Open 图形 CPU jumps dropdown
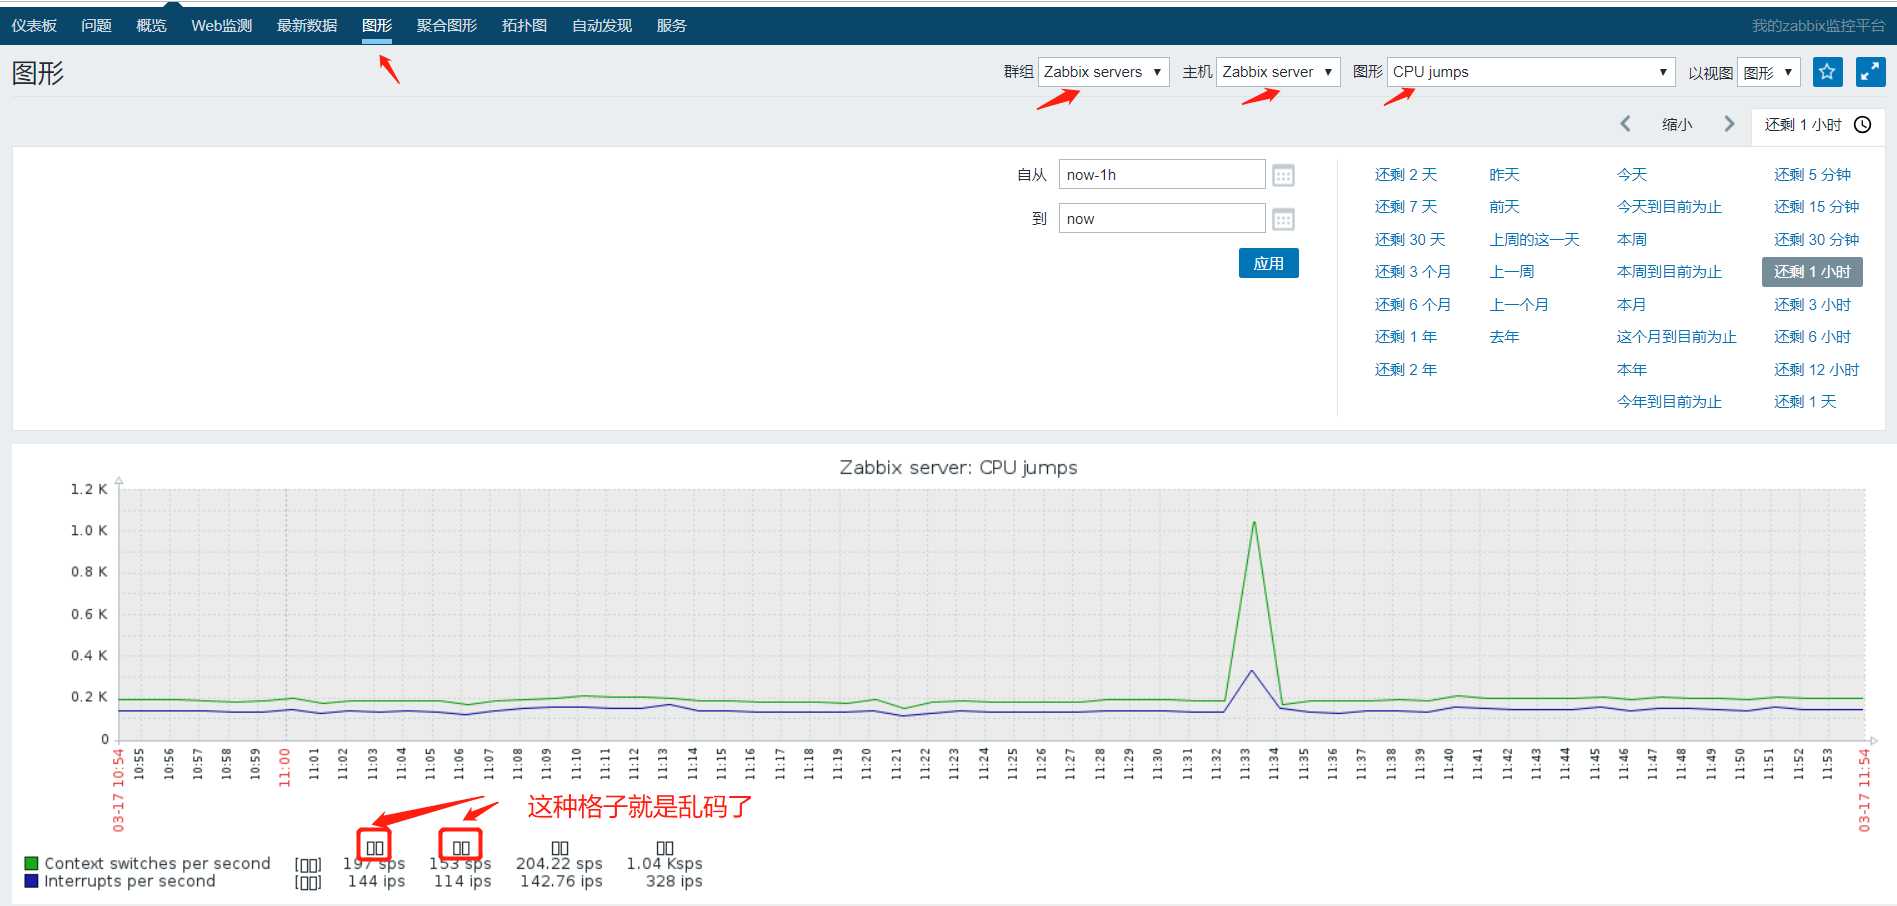This screenshot has width=1897, height=906. tap(1531, 72)
